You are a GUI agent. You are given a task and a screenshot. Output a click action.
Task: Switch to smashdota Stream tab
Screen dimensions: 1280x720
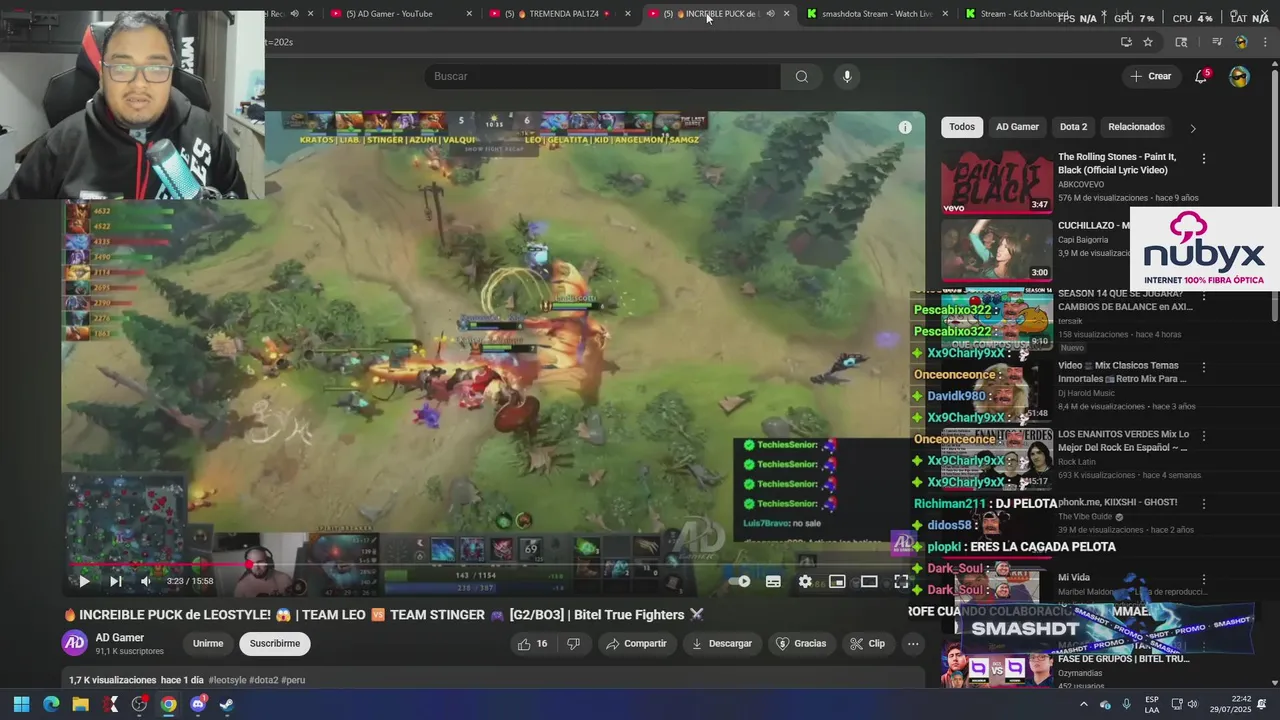pyautogui.click(x=877, y=14)
